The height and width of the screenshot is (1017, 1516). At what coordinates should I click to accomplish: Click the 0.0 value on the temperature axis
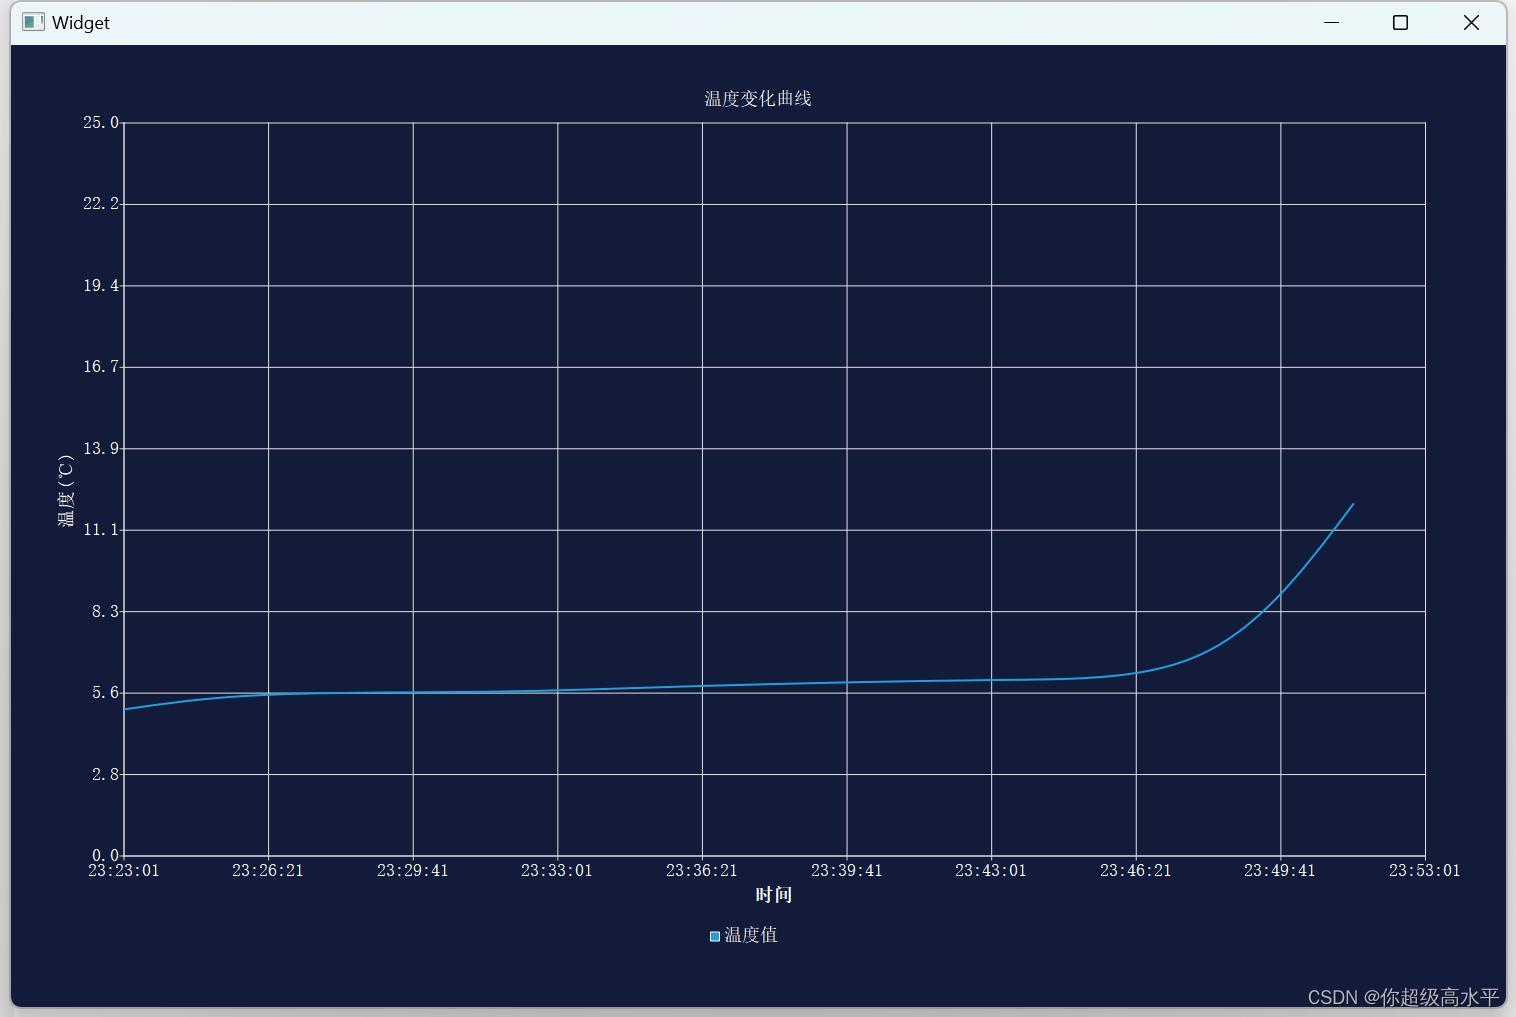click(104, 855)
